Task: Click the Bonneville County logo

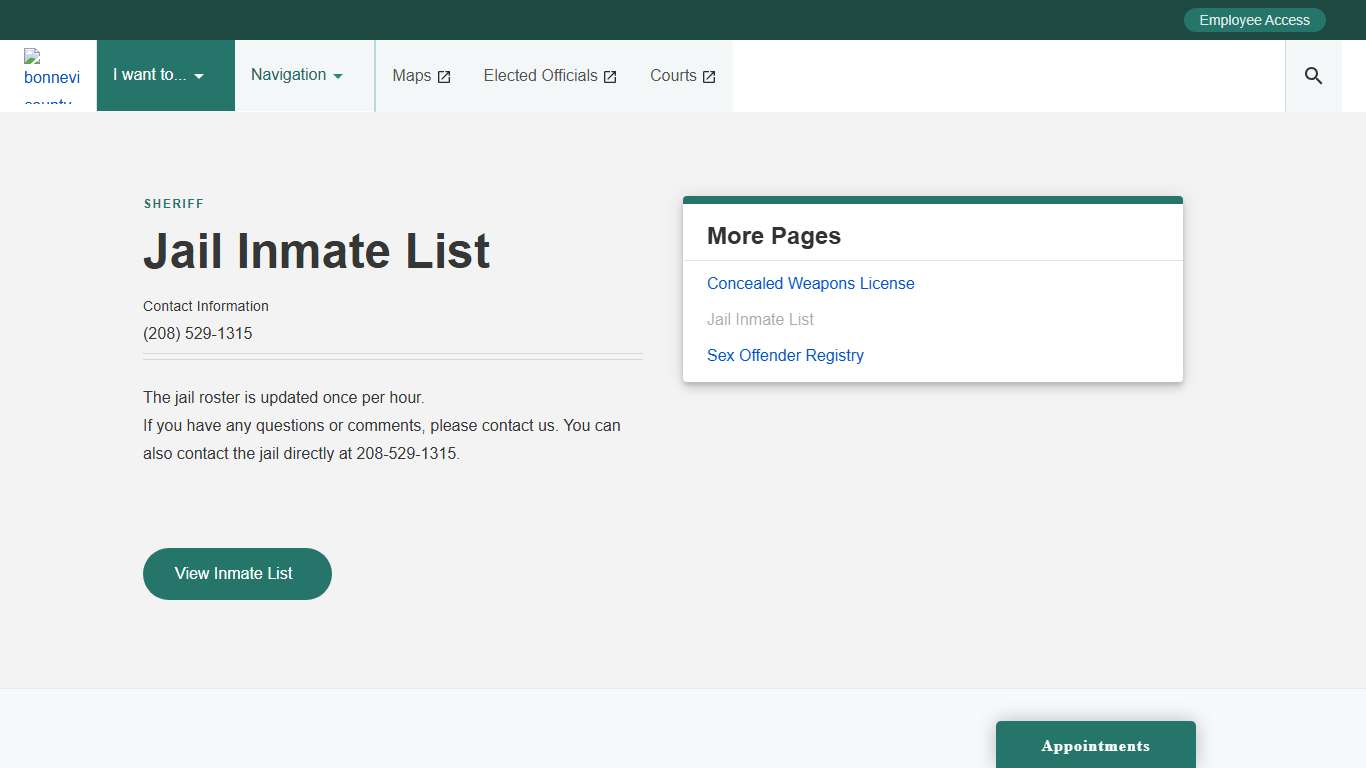Action: pyautogui.click(x=51, y=76)
